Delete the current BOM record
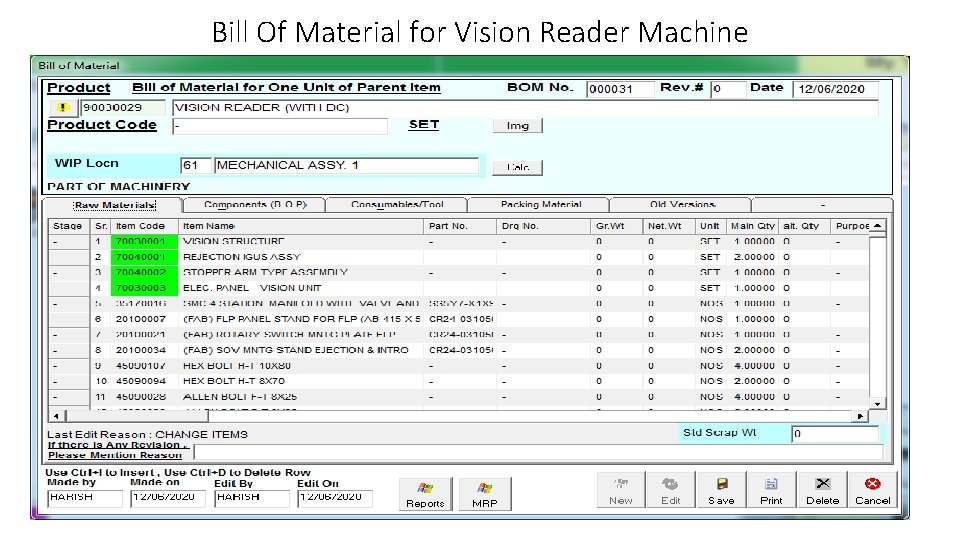960x540 pixels. (822, 490)
